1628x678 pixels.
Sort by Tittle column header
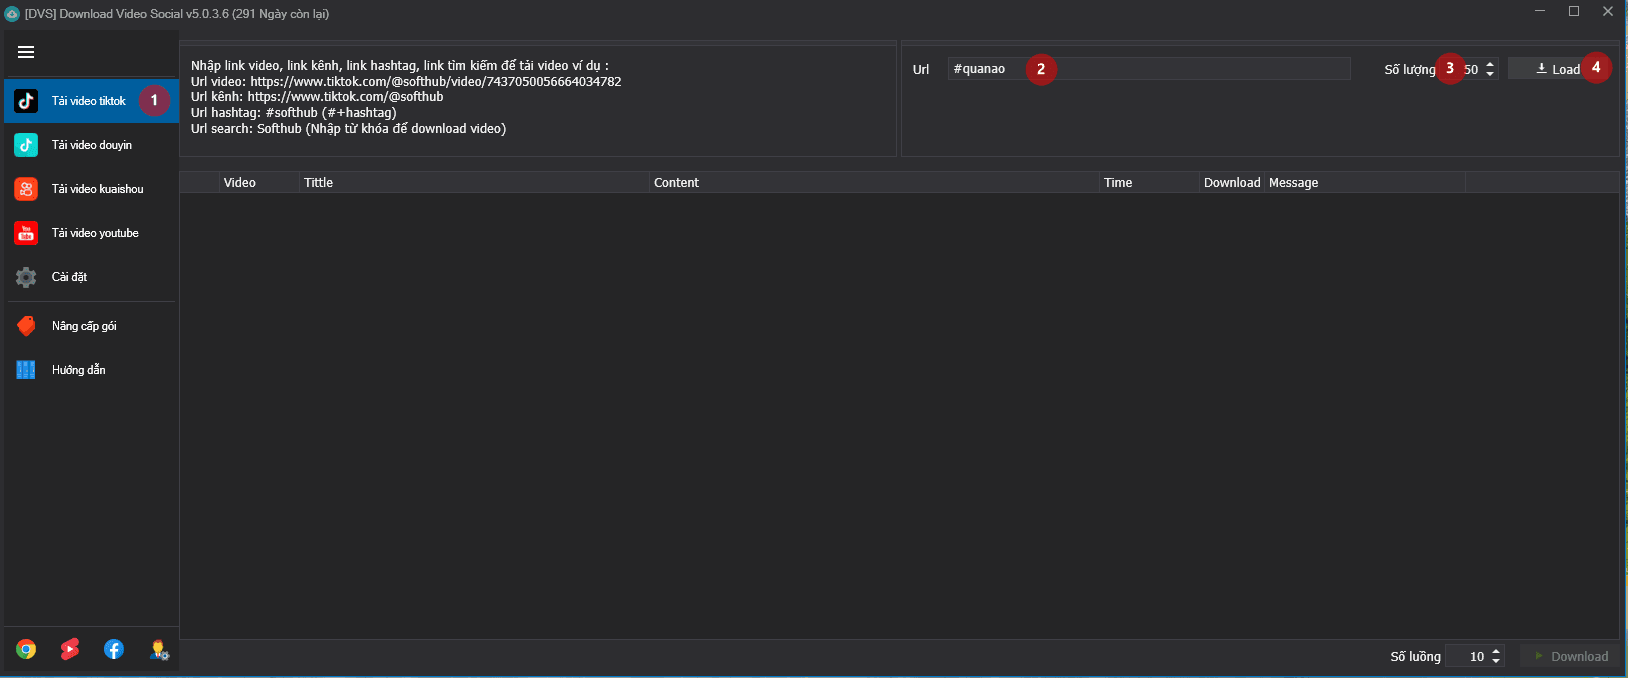point(475,183)
